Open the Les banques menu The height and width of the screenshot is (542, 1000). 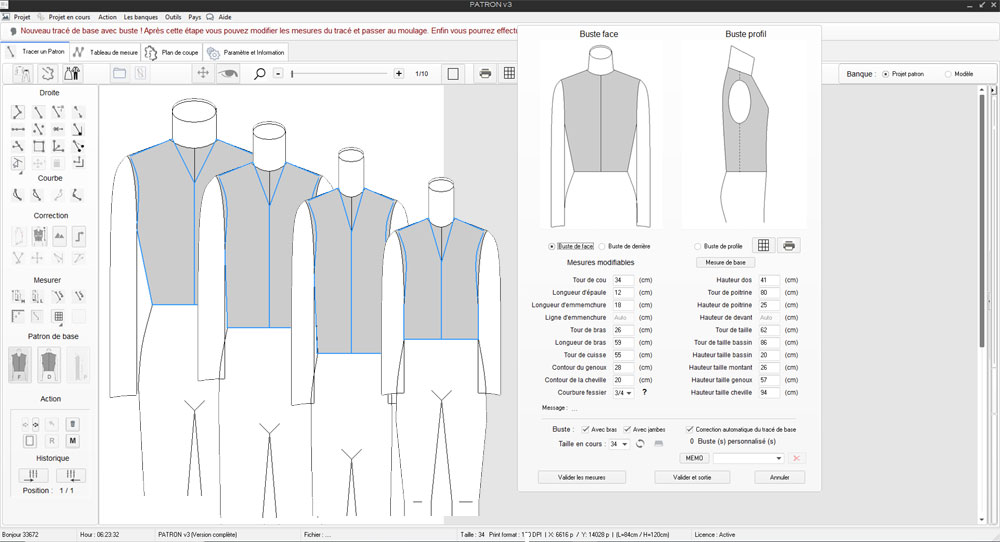click(140, 17)
